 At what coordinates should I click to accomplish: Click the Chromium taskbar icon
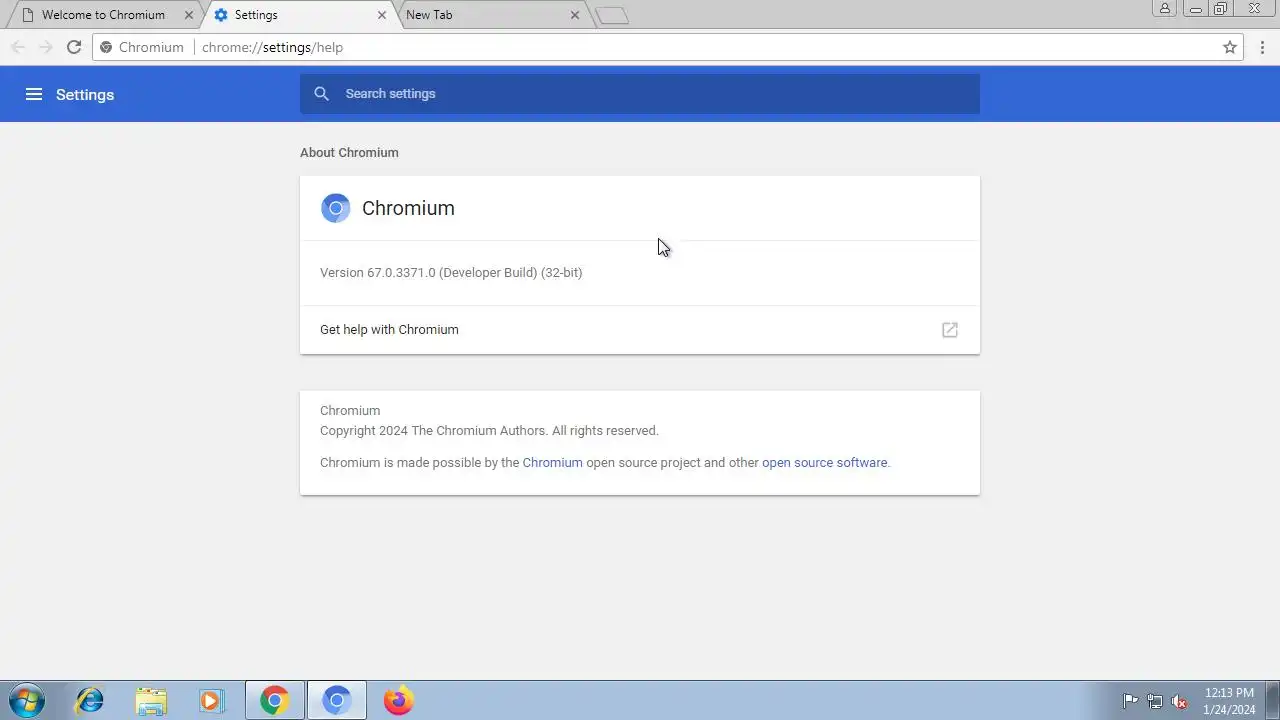click(337, 700)
